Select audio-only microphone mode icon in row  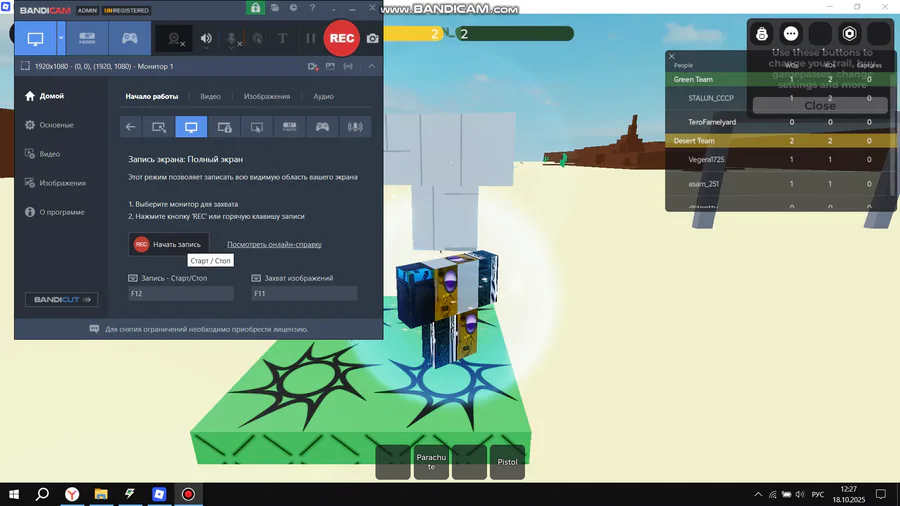[x=355, y=127]
